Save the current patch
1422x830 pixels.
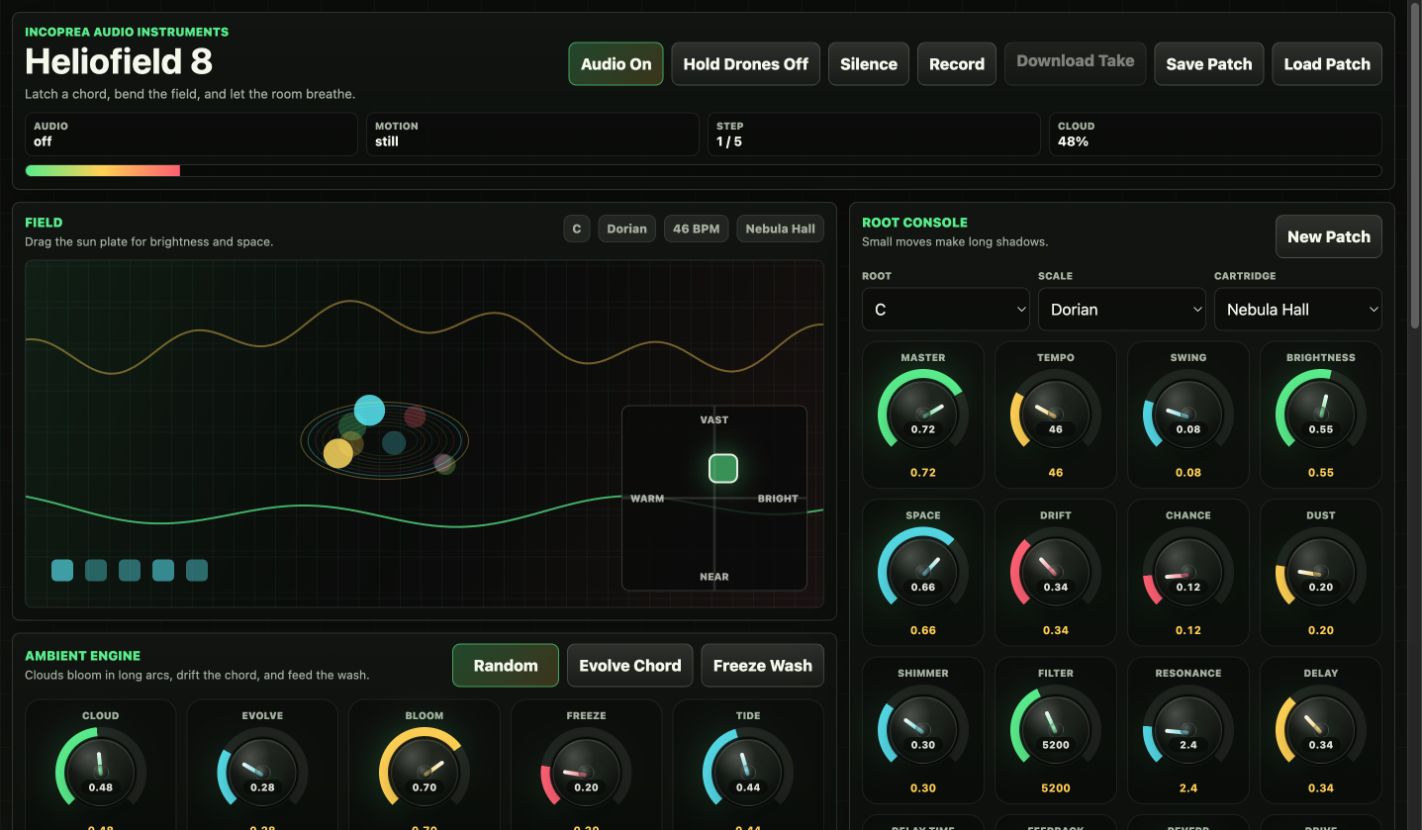click(1209, 64)
